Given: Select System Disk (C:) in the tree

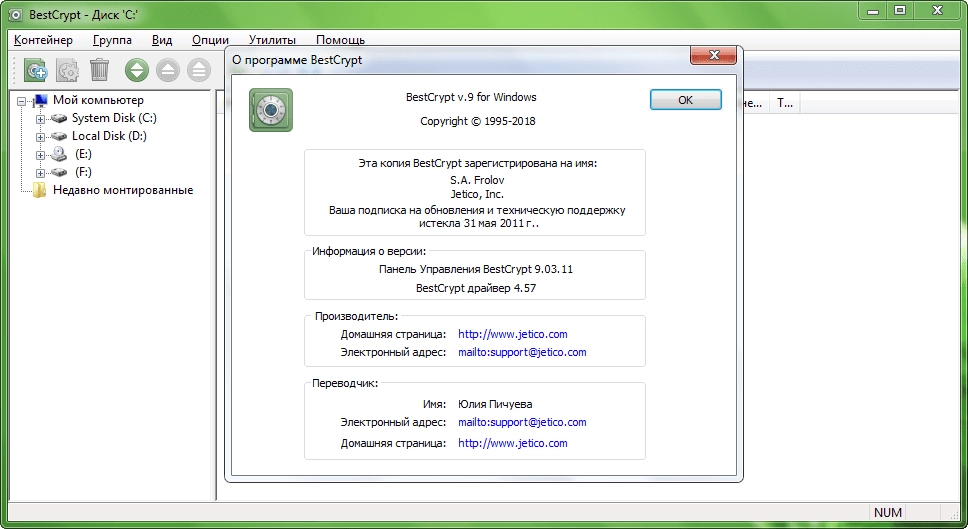Looking at the screenshot, I should pos(114,118).
